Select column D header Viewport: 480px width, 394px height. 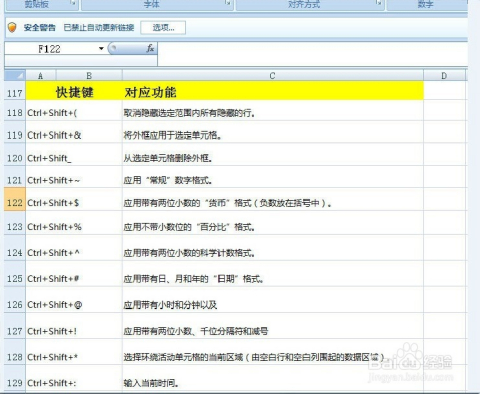pyautogui.click(x=444, y=76)
